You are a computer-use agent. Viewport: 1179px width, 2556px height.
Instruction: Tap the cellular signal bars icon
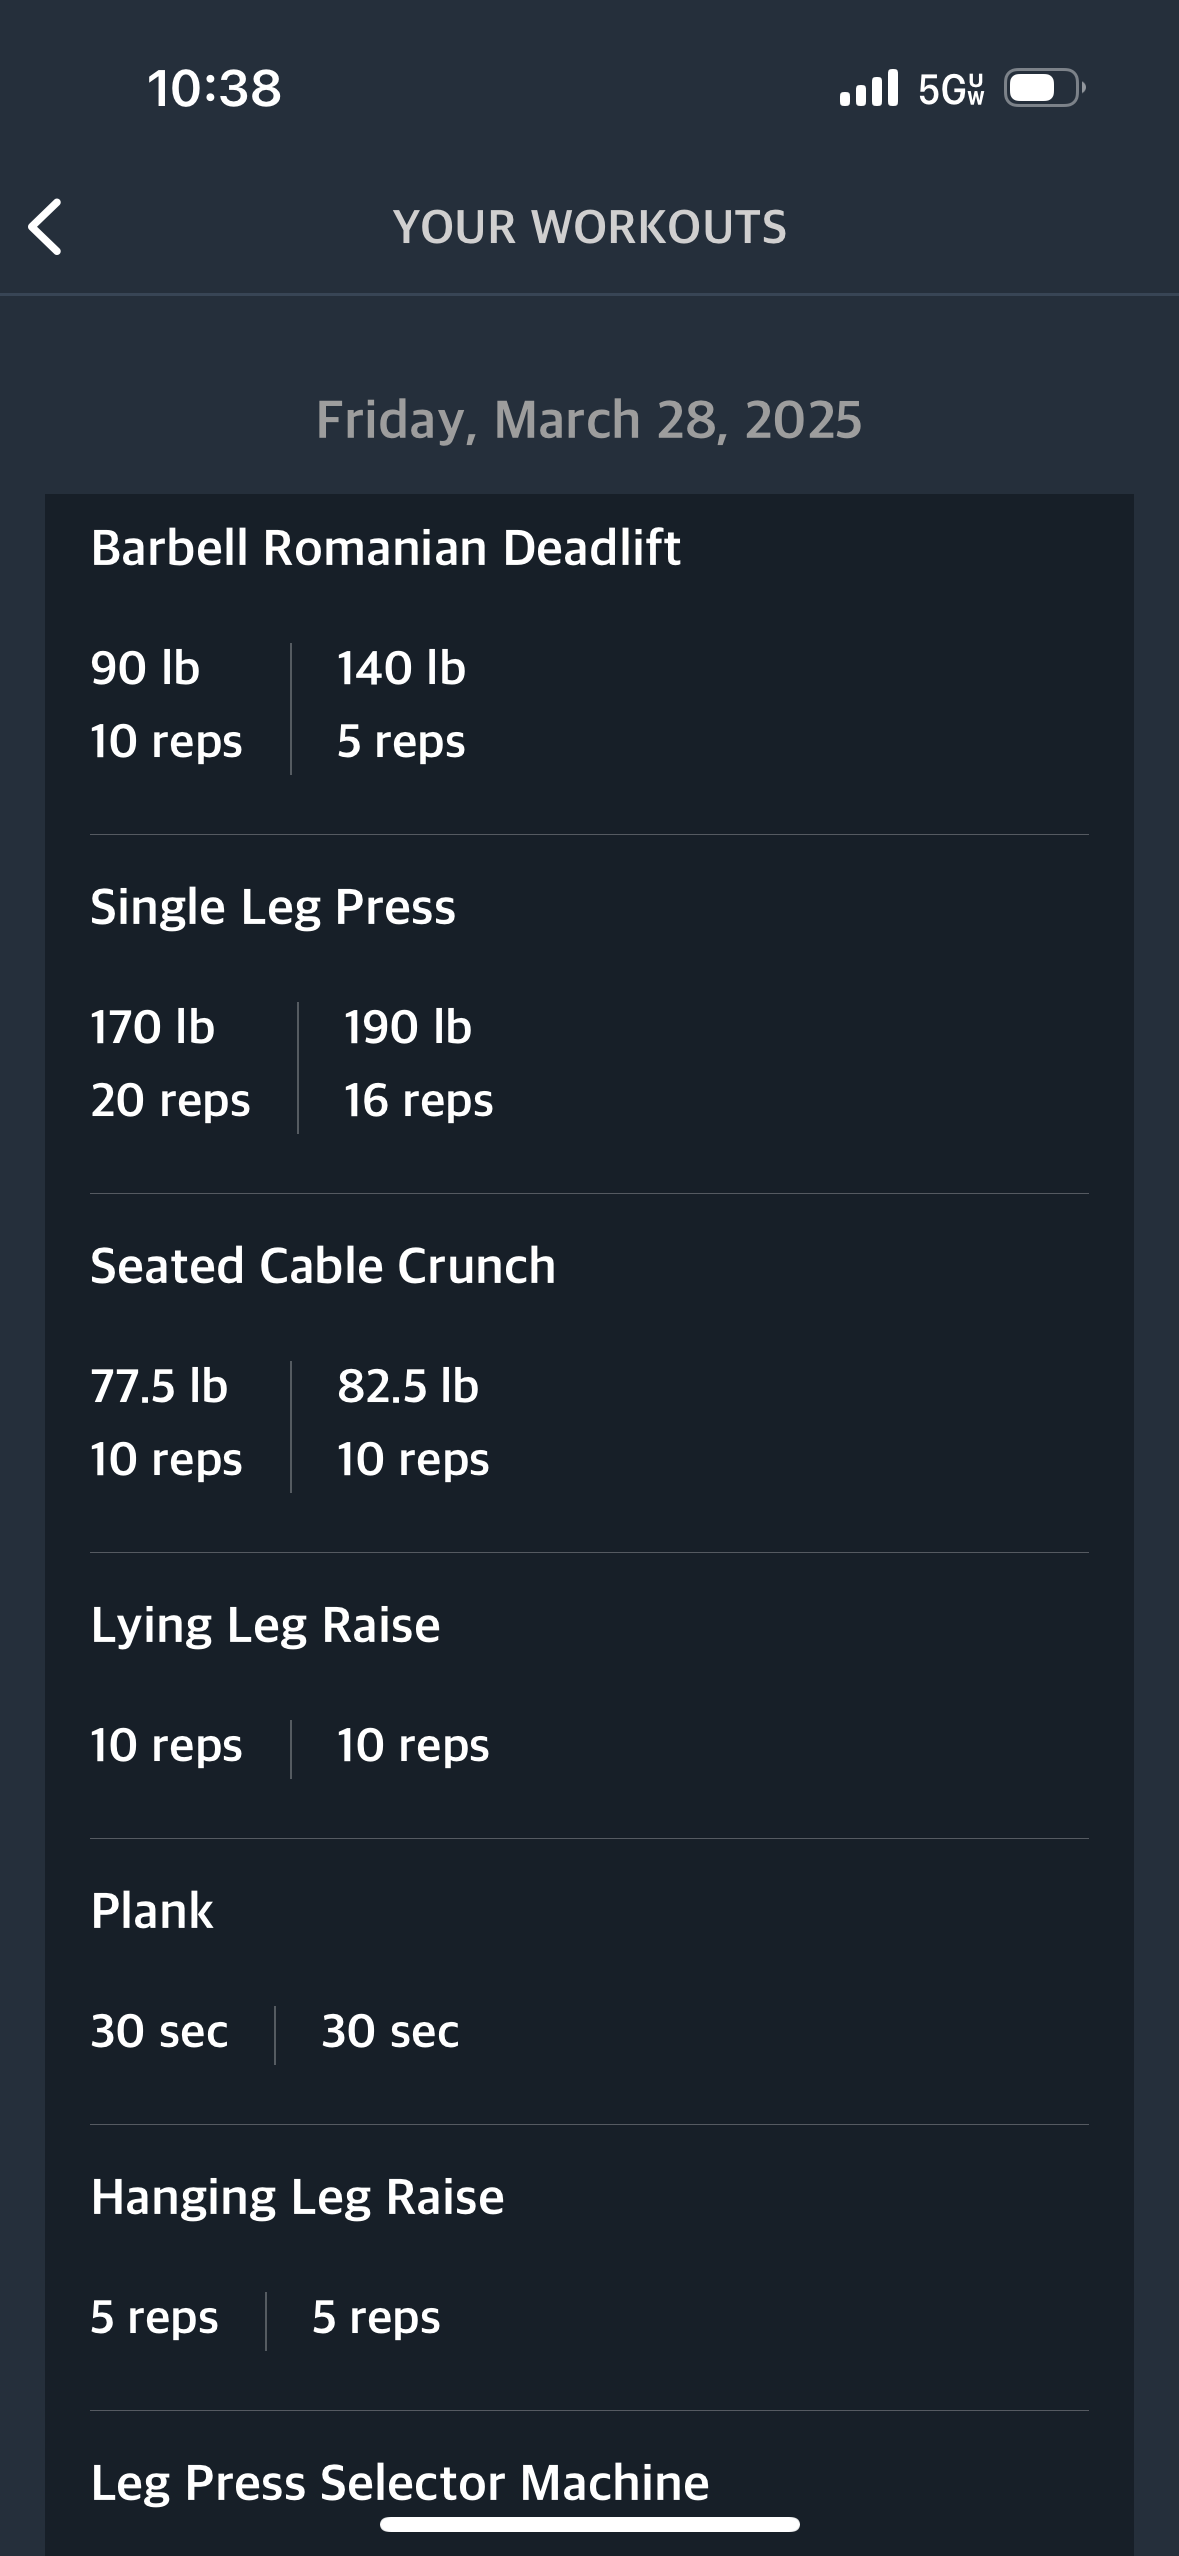868,89
